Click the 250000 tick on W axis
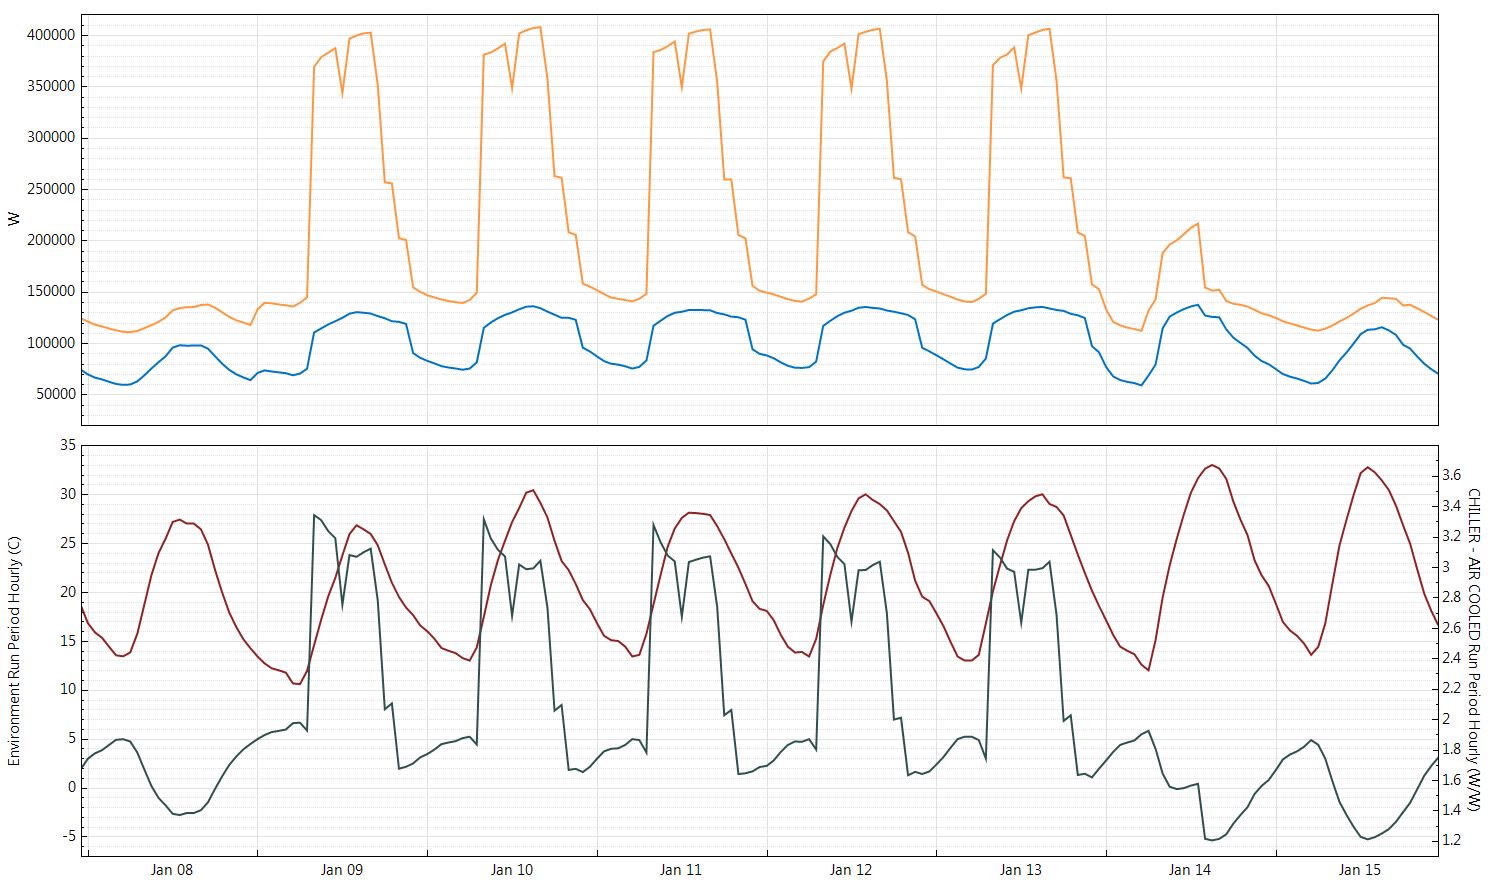The image size is (1488, 884). pyautogui.click(x=51, y=189)
